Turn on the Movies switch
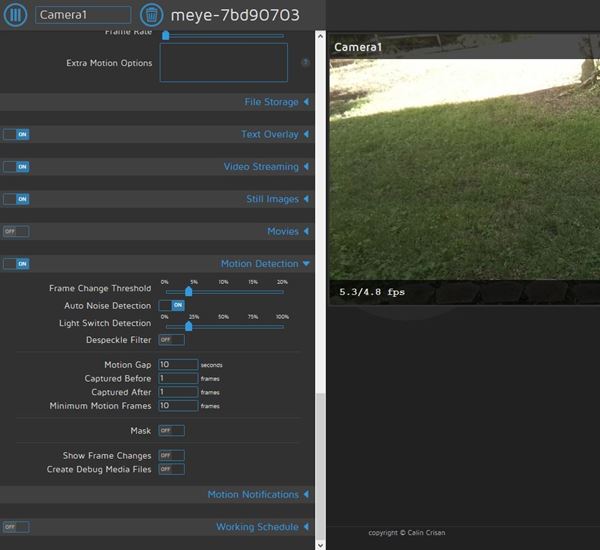 click(x=16, y=231)
